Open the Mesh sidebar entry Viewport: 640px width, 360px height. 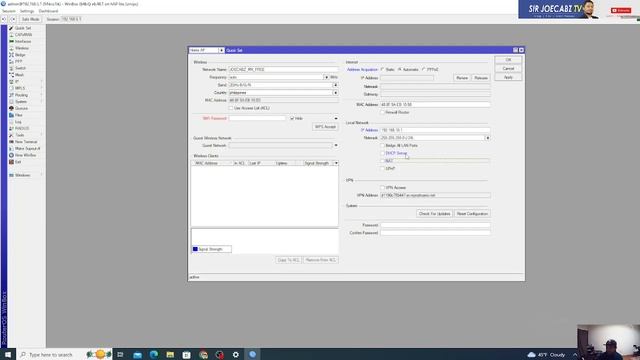pyautogui.click(x=19, y=75)
